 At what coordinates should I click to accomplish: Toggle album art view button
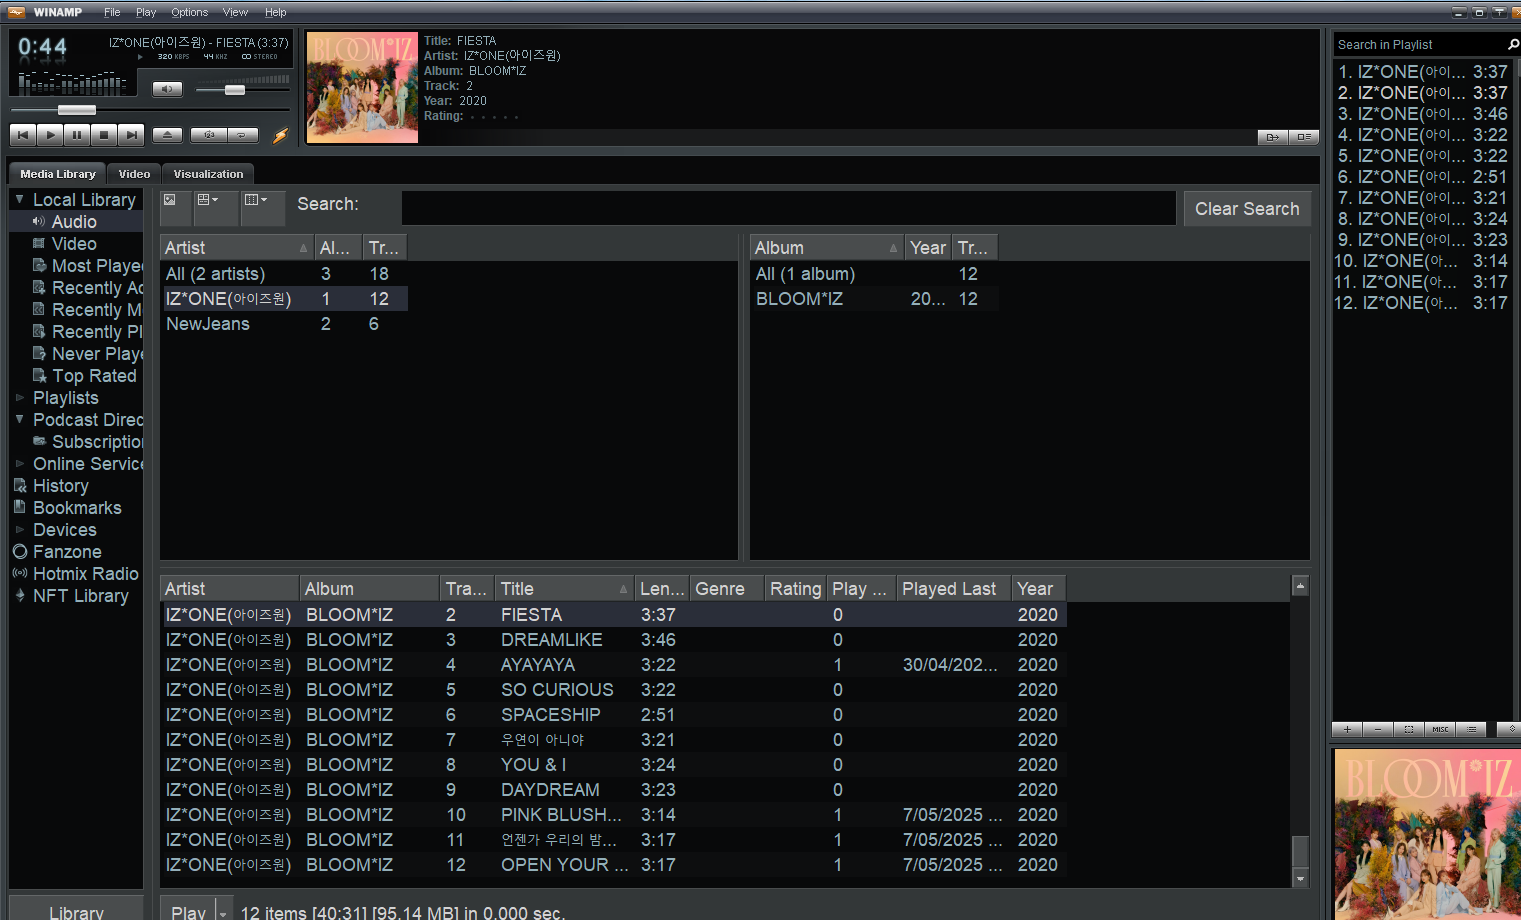tap(175, 207)
